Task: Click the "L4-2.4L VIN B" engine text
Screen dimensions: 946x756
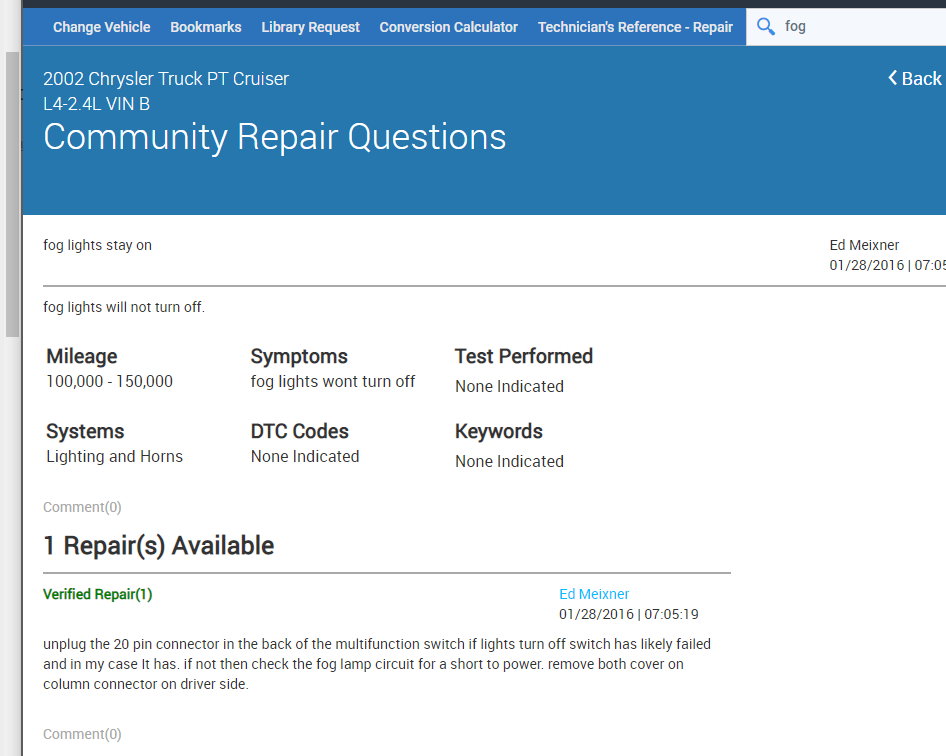Action: click(97, 104)
